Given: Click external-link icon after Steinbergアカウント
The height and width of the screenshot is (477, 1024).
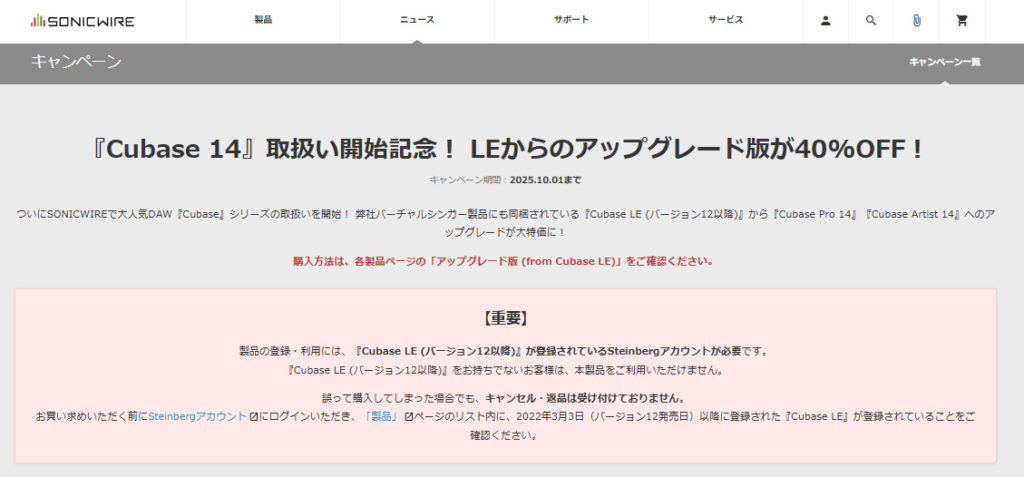Looking at the screenshot, I should pos(254,416).
